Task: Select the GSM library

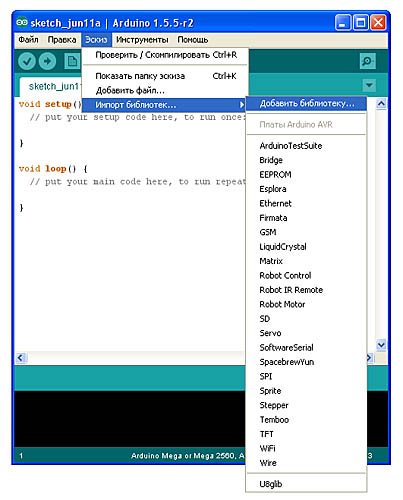Action: tap(306, 232)
